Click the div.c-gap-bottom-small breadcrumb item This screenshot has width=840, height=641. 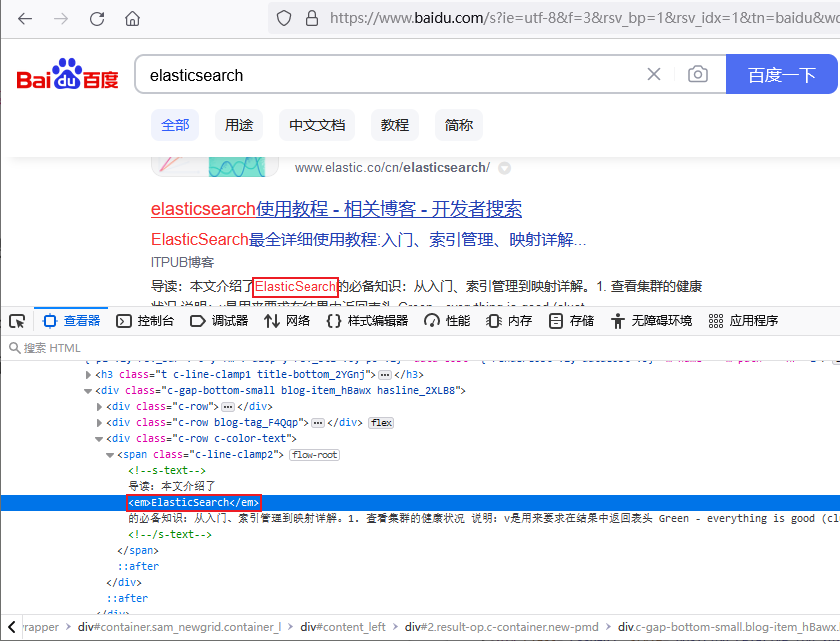coord(729,627)
